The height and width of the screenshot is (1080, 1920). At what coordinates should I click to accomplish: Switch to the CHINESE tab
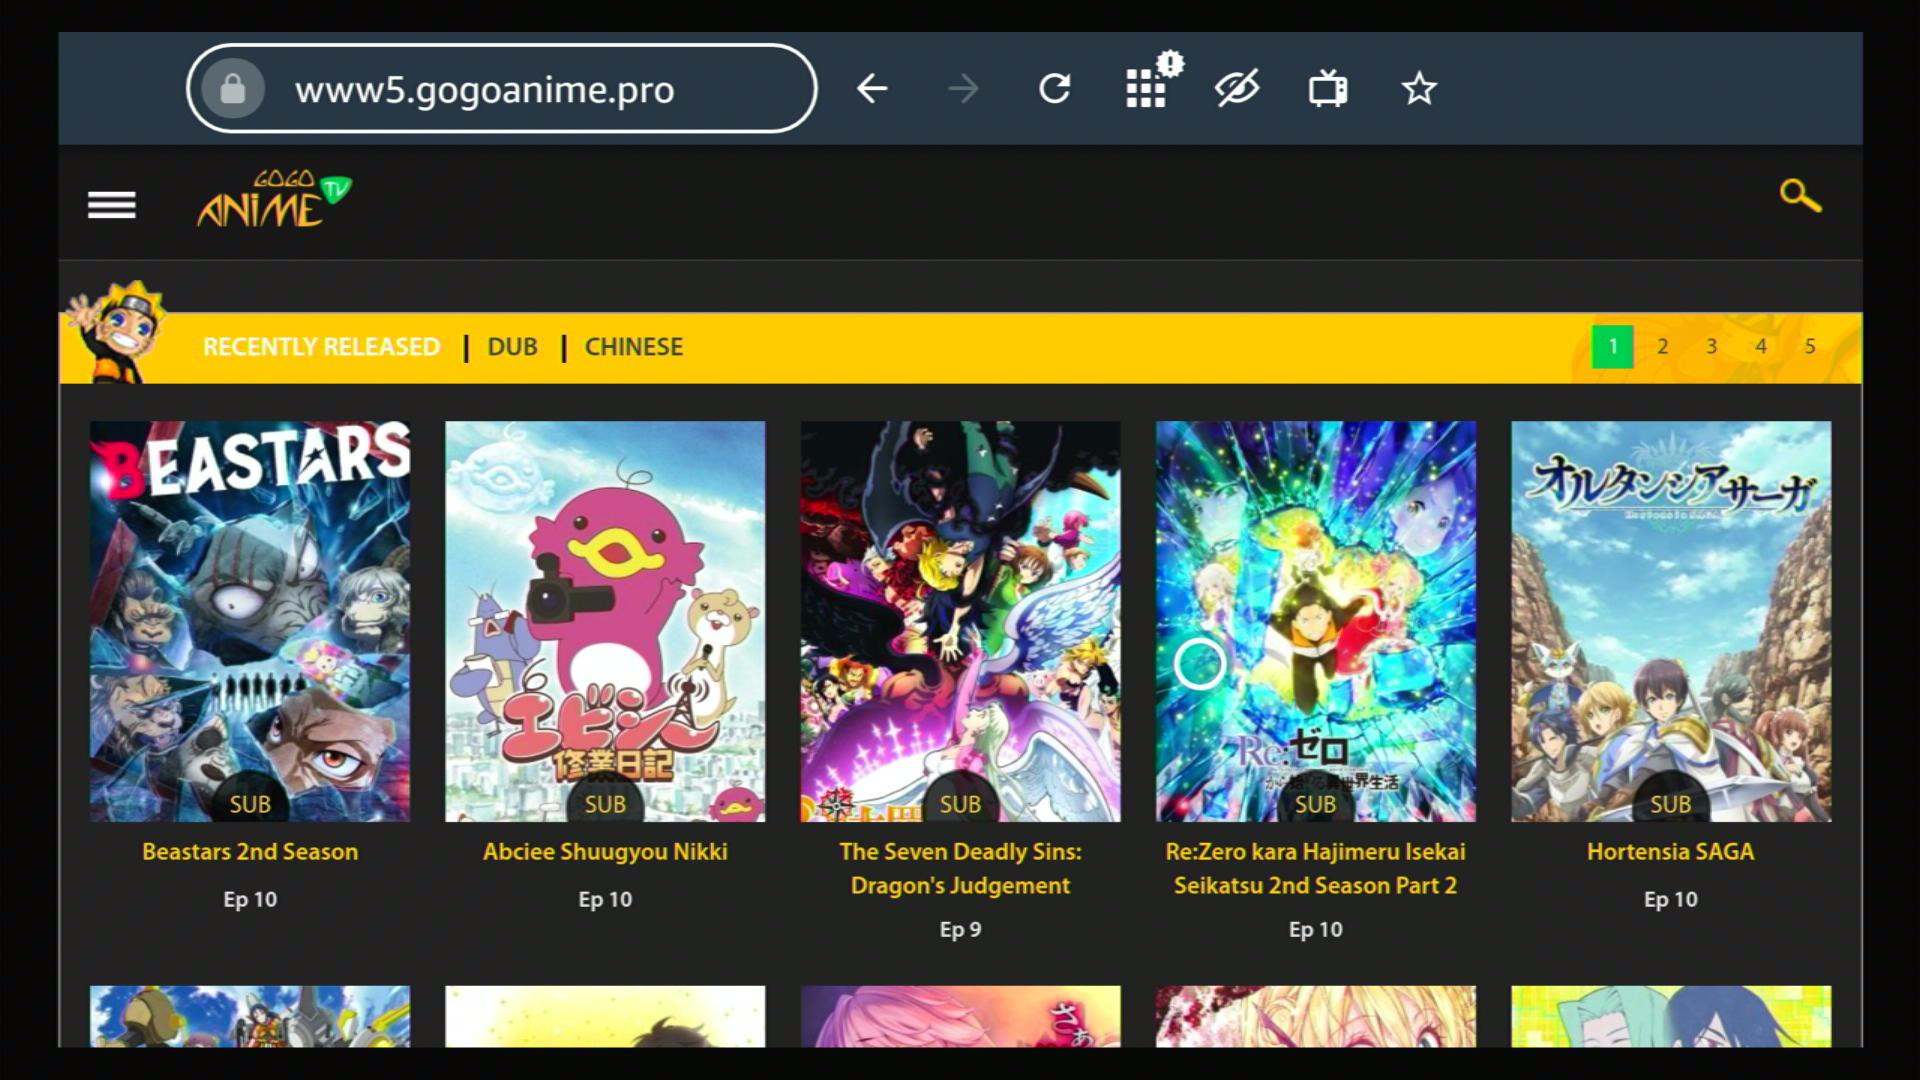[634, 347]
